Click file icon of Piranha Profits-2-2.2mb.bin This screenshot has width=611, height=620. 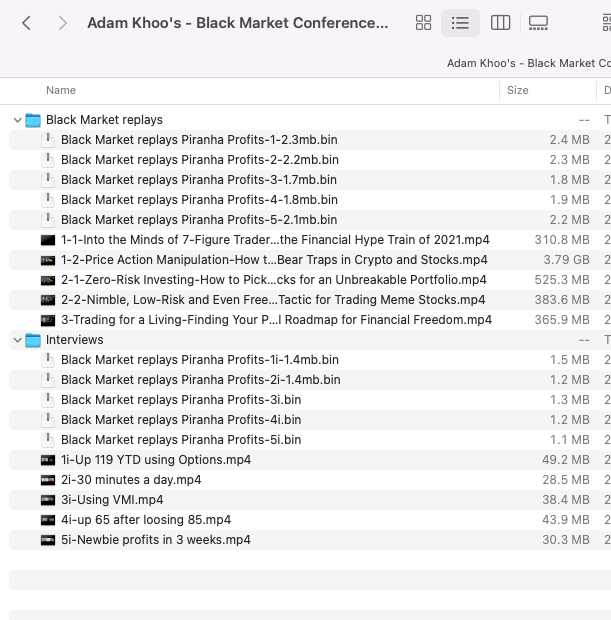[48, 160]
